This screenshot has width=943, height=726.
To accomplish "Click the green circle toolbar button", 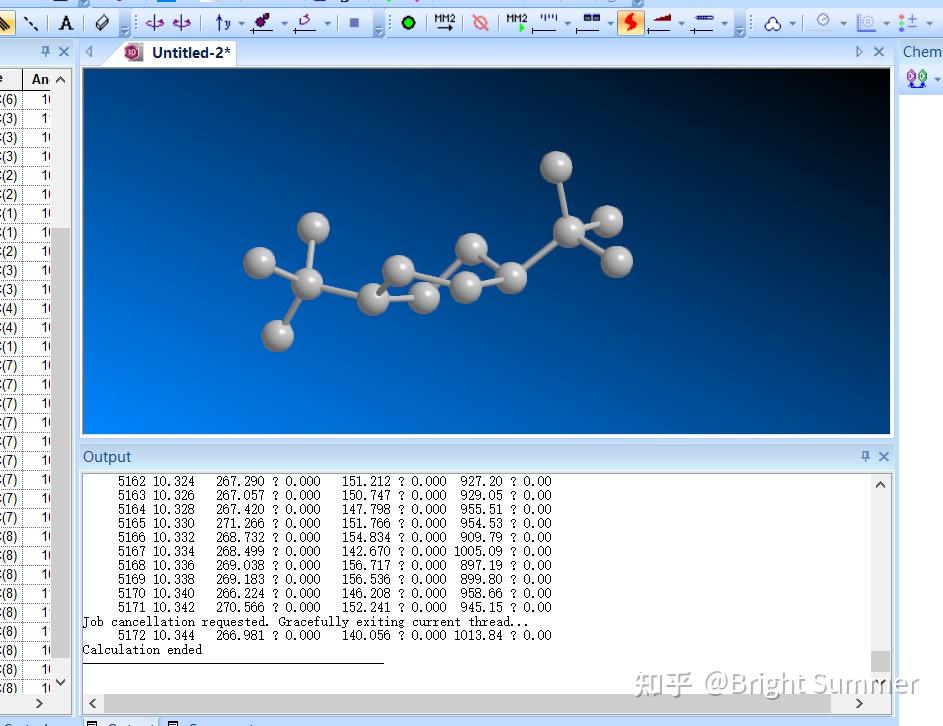I will [408, 23].
